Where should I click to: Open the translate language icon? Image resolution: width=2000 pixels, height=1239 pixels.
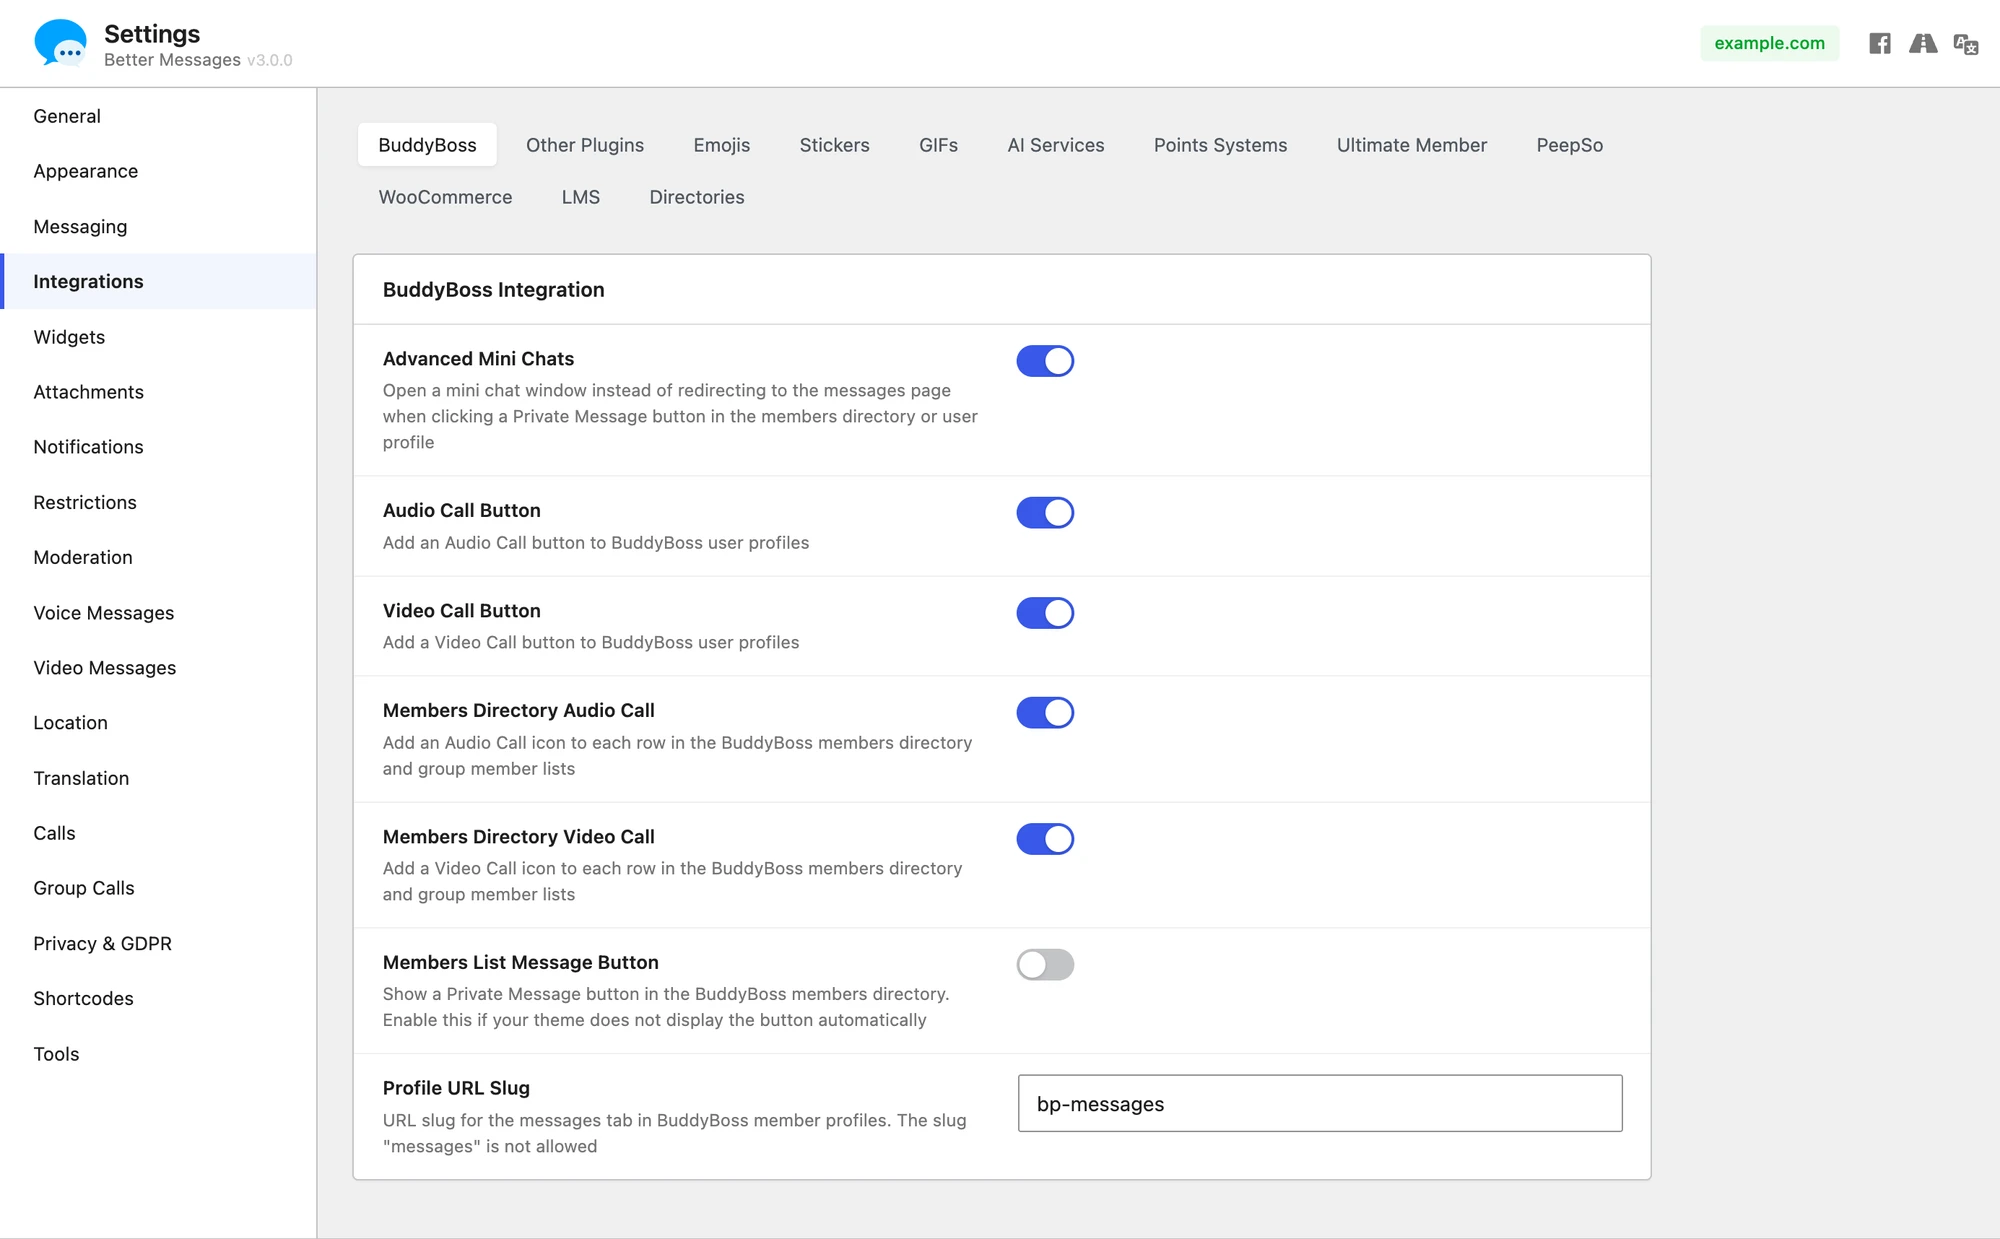pos(1966,44)
